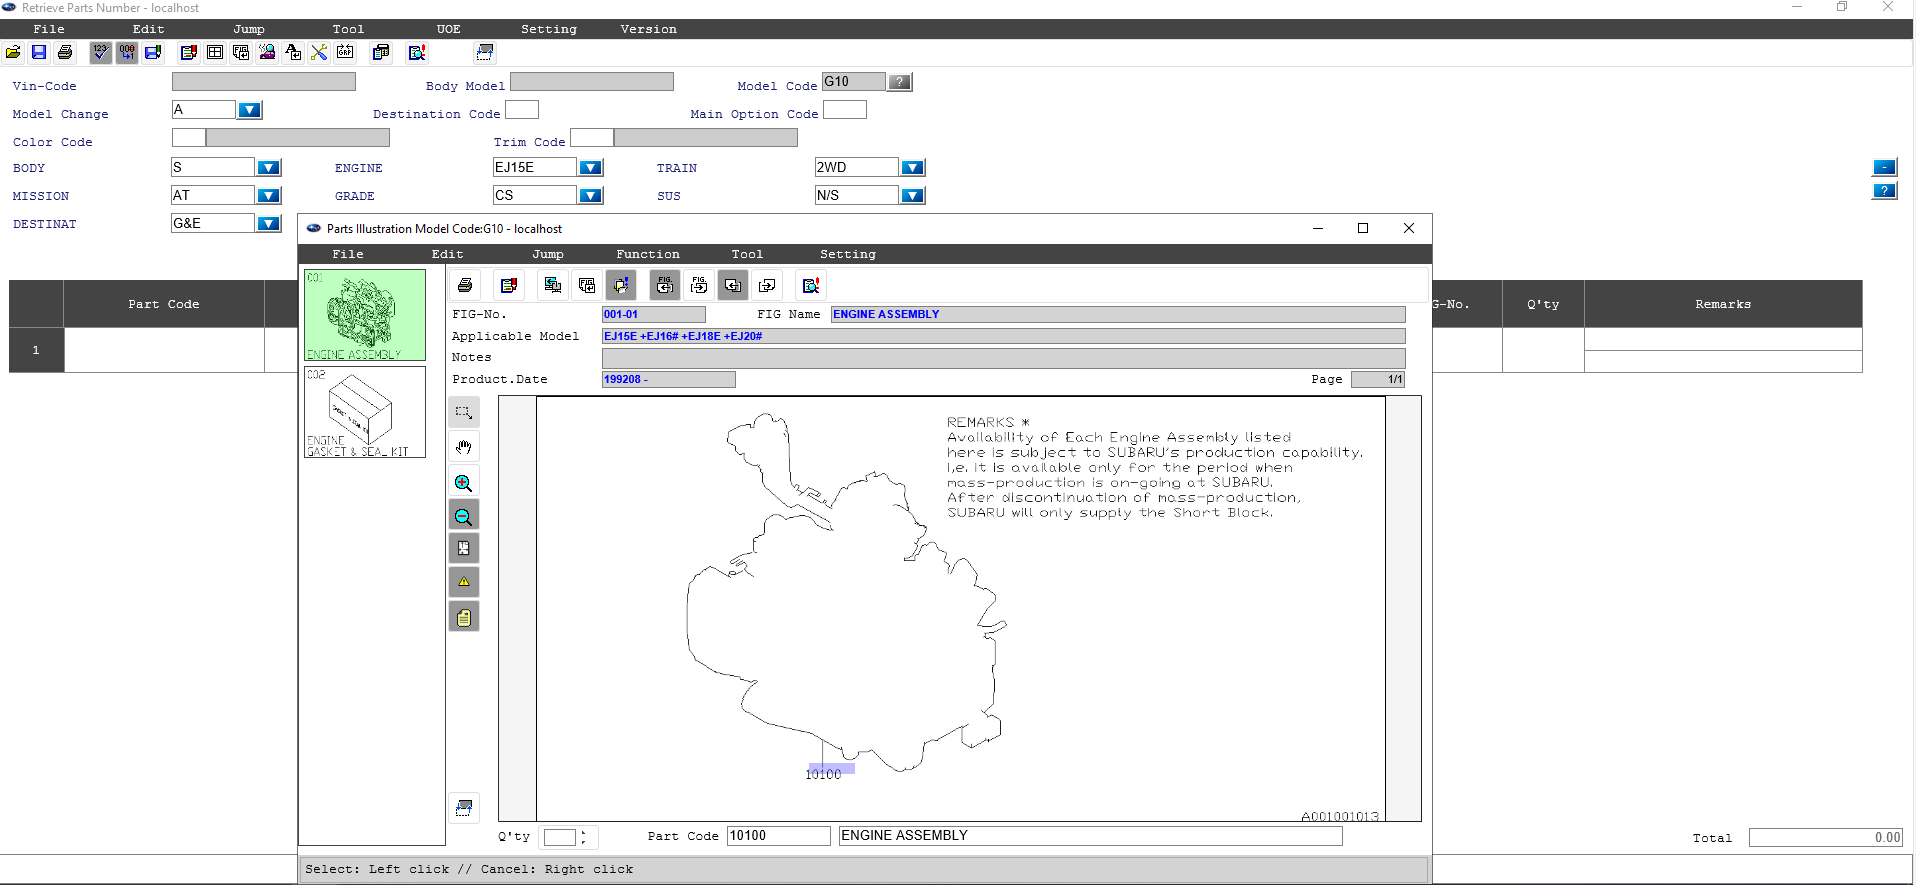Click the Part Code field showing 10100
The image size is (1916, 885).
[779, 836]
